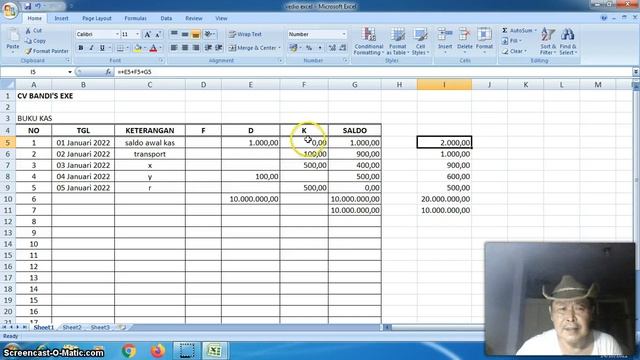Expand the AutoSum dropdown arrow
The image size is (640, 360).
(x=536, y=31)
